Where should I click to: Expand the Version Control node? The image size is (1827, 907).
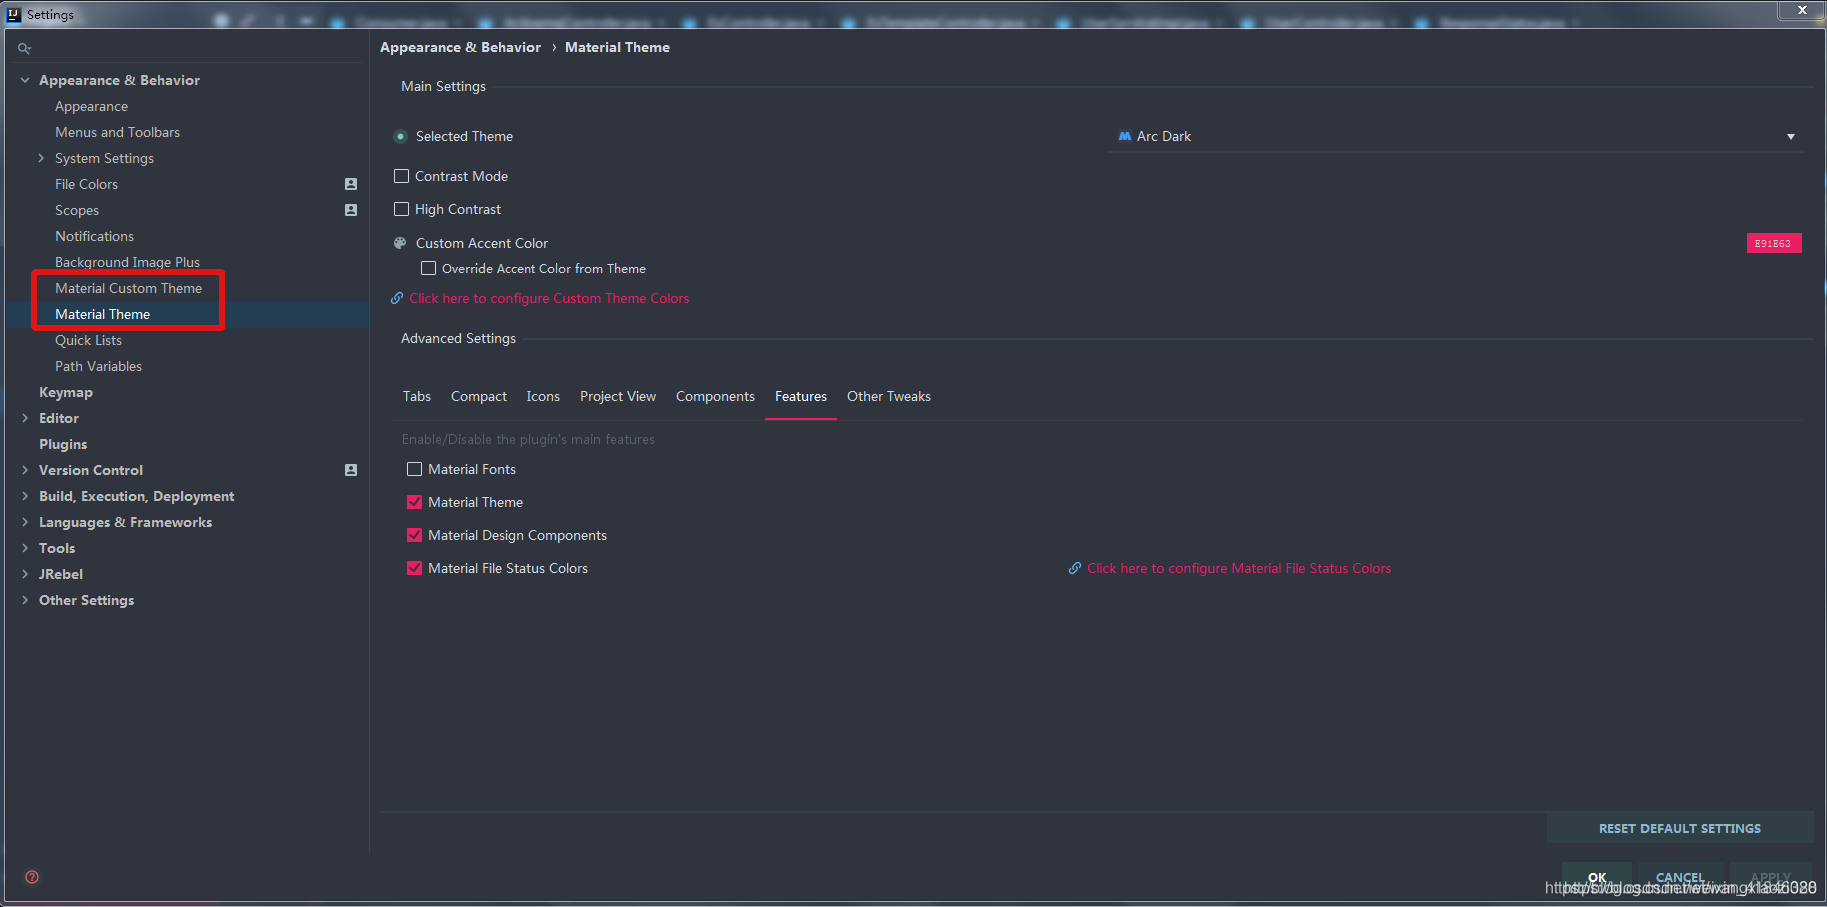point(25,470)
